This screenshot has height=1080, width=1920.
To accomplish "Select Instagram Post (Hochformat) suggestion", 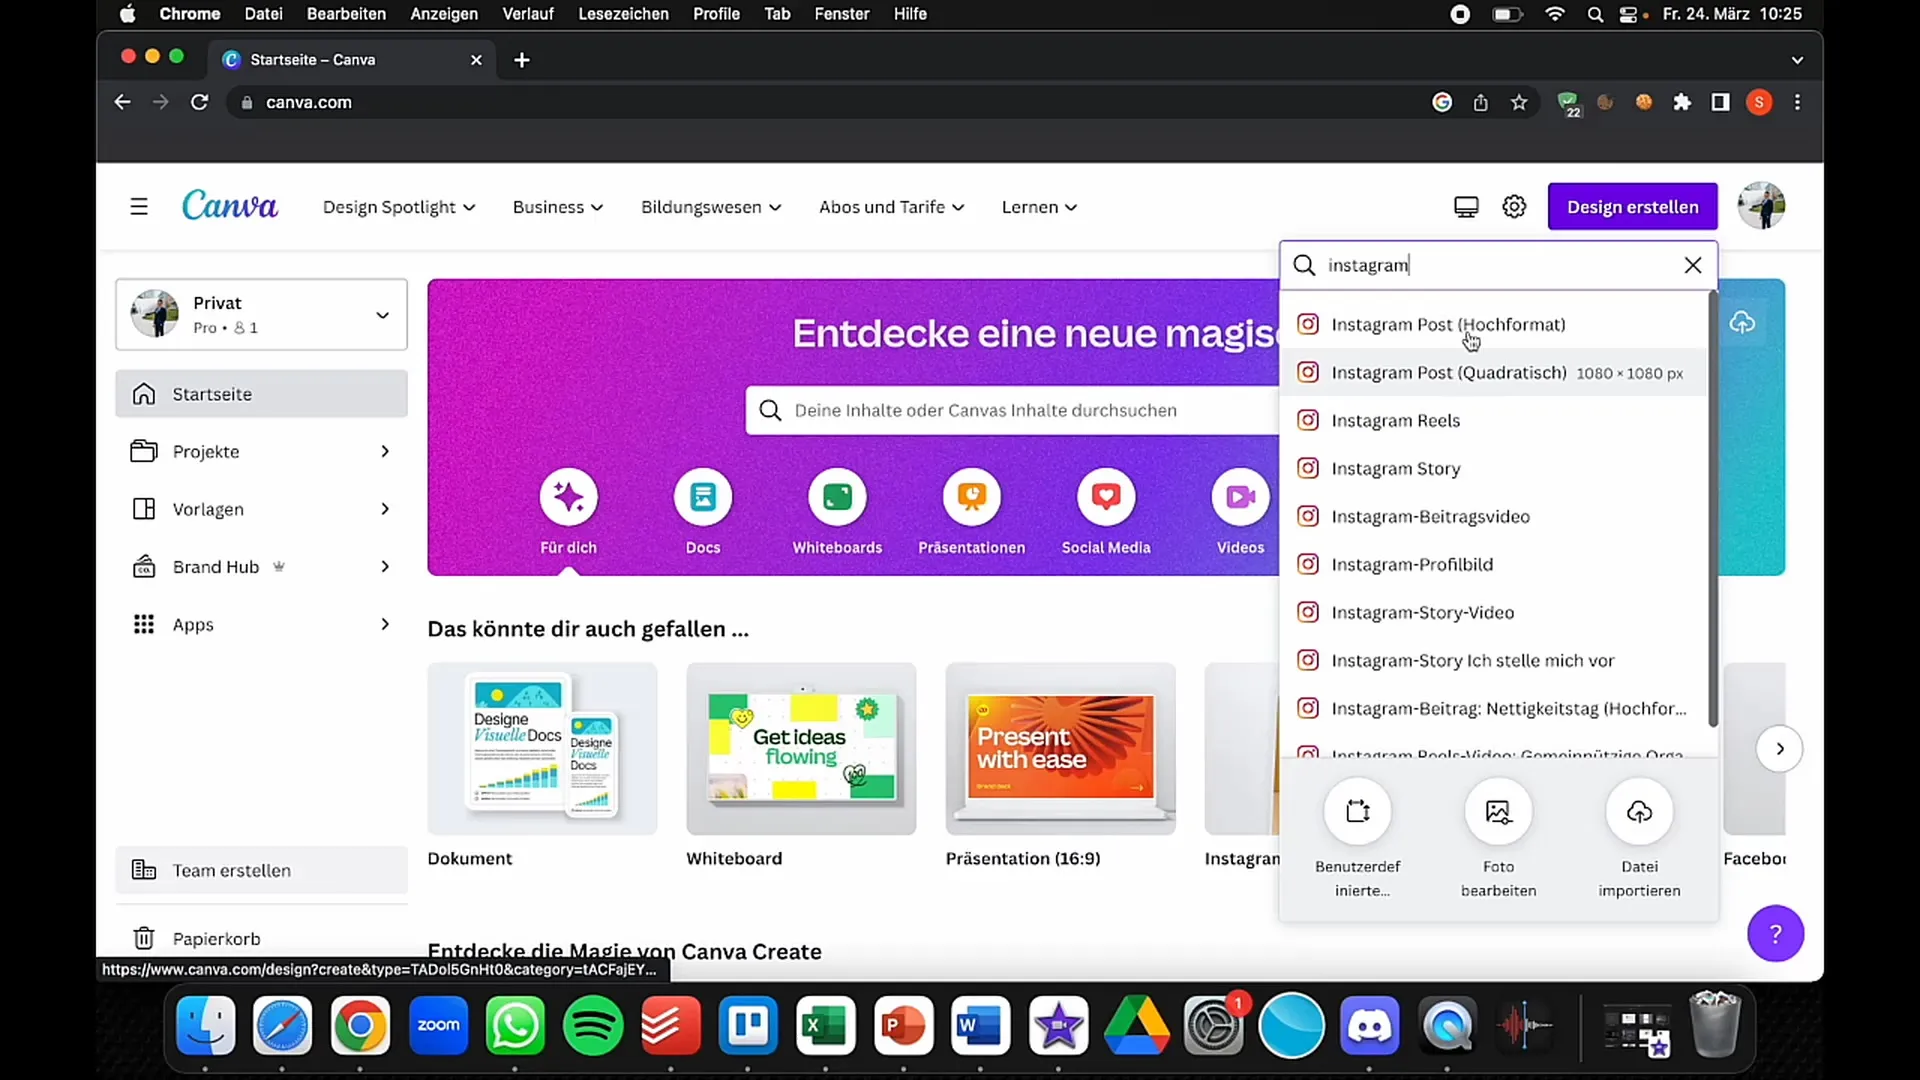I will [1493, 324].
